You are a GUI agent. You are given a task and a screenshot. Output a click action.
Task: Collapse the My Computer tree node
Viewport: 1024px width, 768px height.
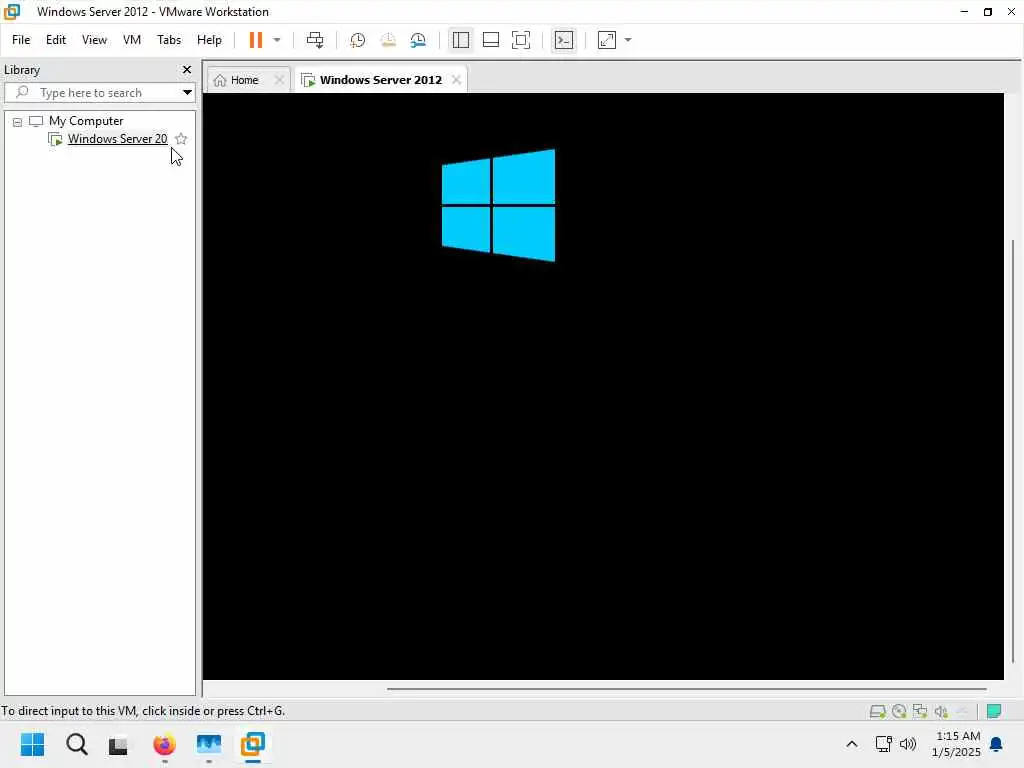(x=18, y=121)
